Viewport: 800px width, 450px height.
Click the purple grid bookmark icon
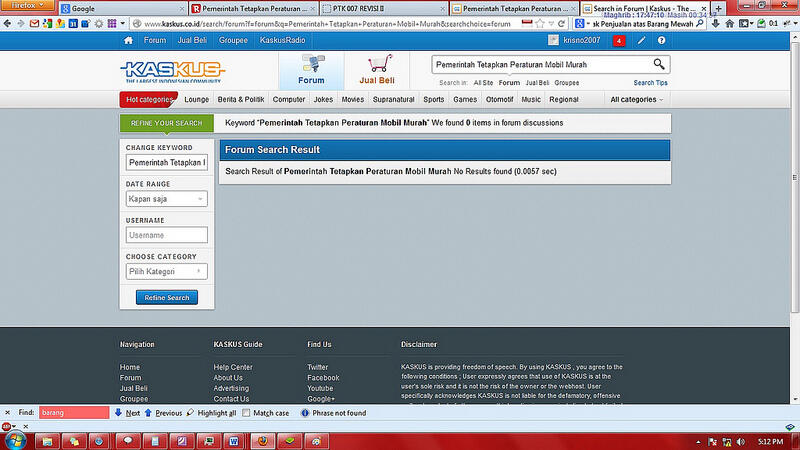tap(112, 23)
